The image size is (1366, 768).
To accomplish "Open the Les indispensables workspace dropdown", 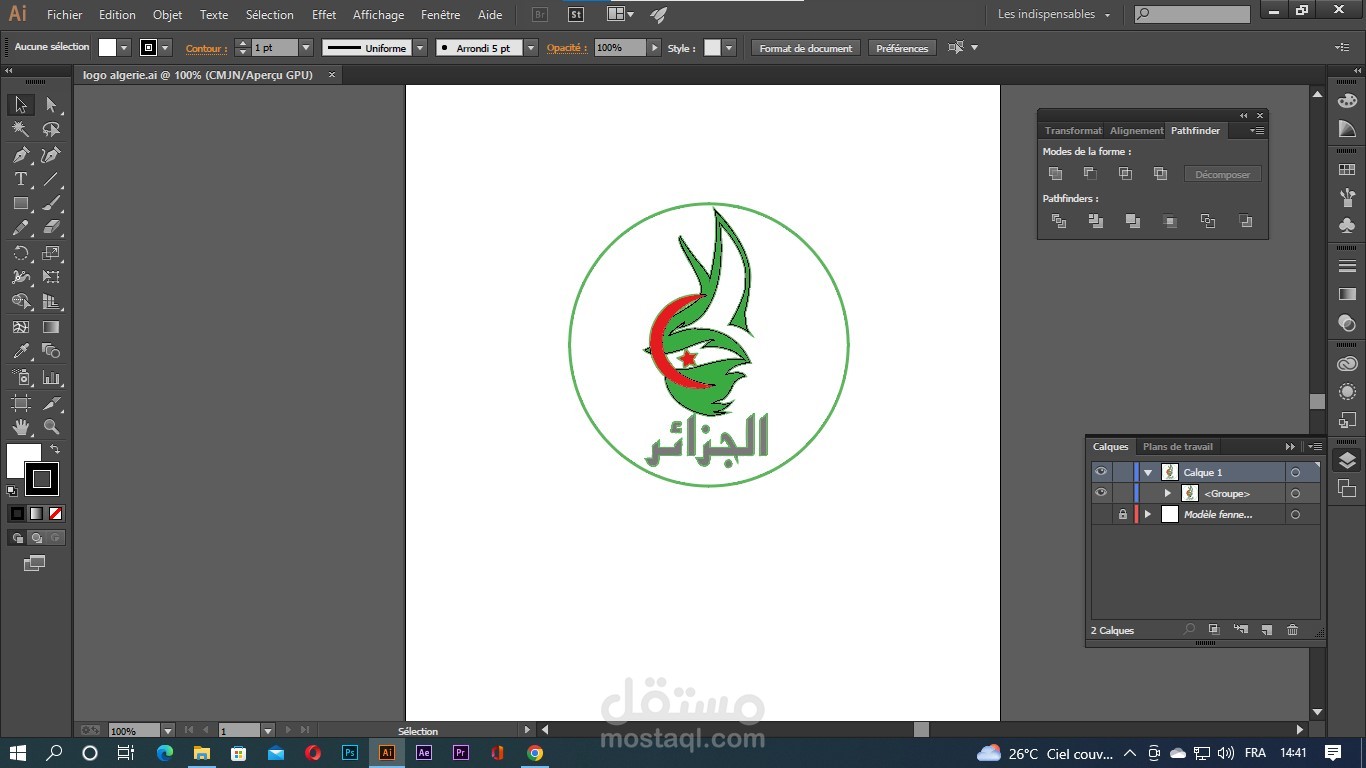I will point(1054,14).
